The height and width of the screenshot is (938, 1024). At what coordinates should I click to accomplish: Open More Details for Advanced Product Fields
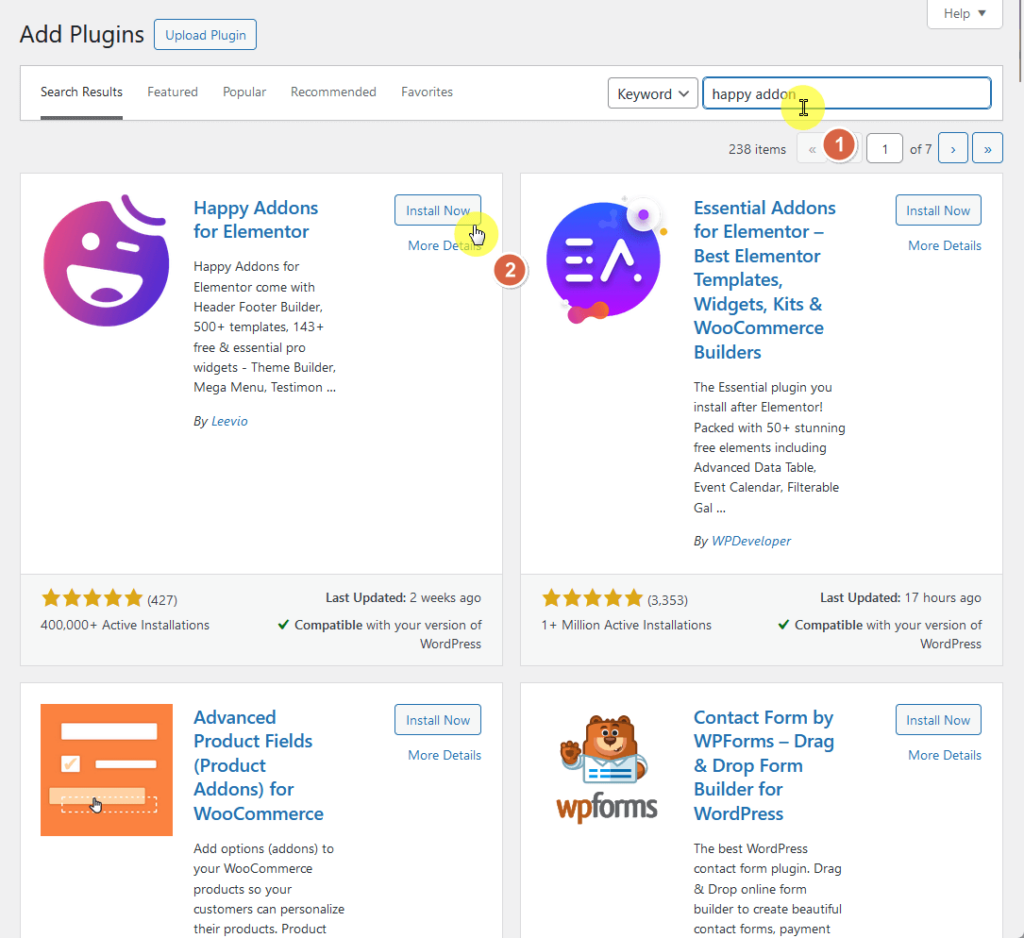pos(444,755)
